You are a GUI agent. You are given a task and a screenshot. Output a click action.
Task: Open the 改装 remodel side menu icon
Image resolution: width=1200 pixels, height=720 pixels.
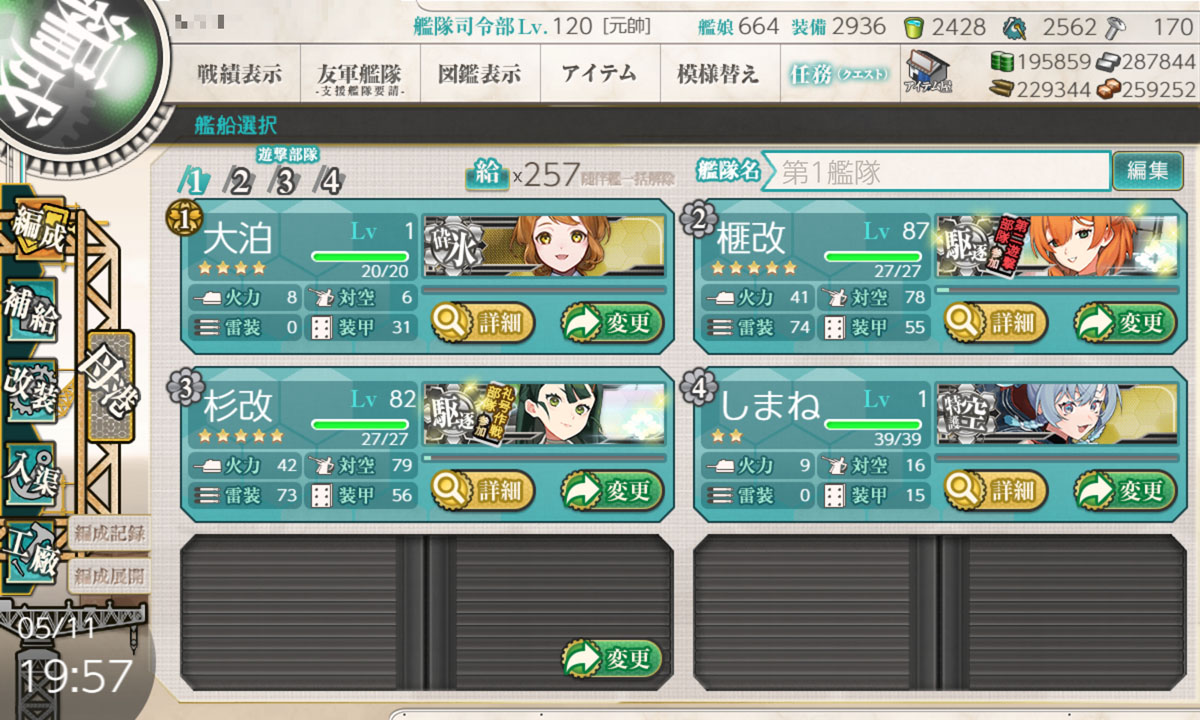tap(32, 388)
